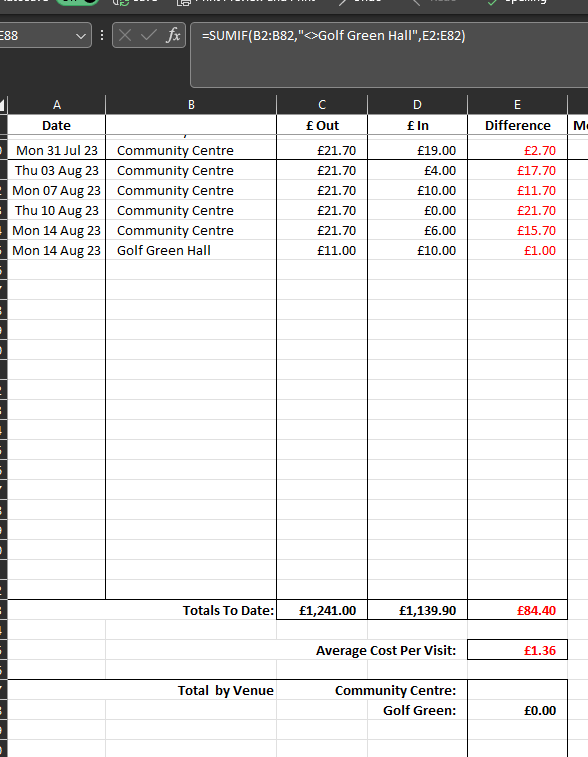
Task: Select the £21.70 Difference cell in red
Action: click(518, 210)
